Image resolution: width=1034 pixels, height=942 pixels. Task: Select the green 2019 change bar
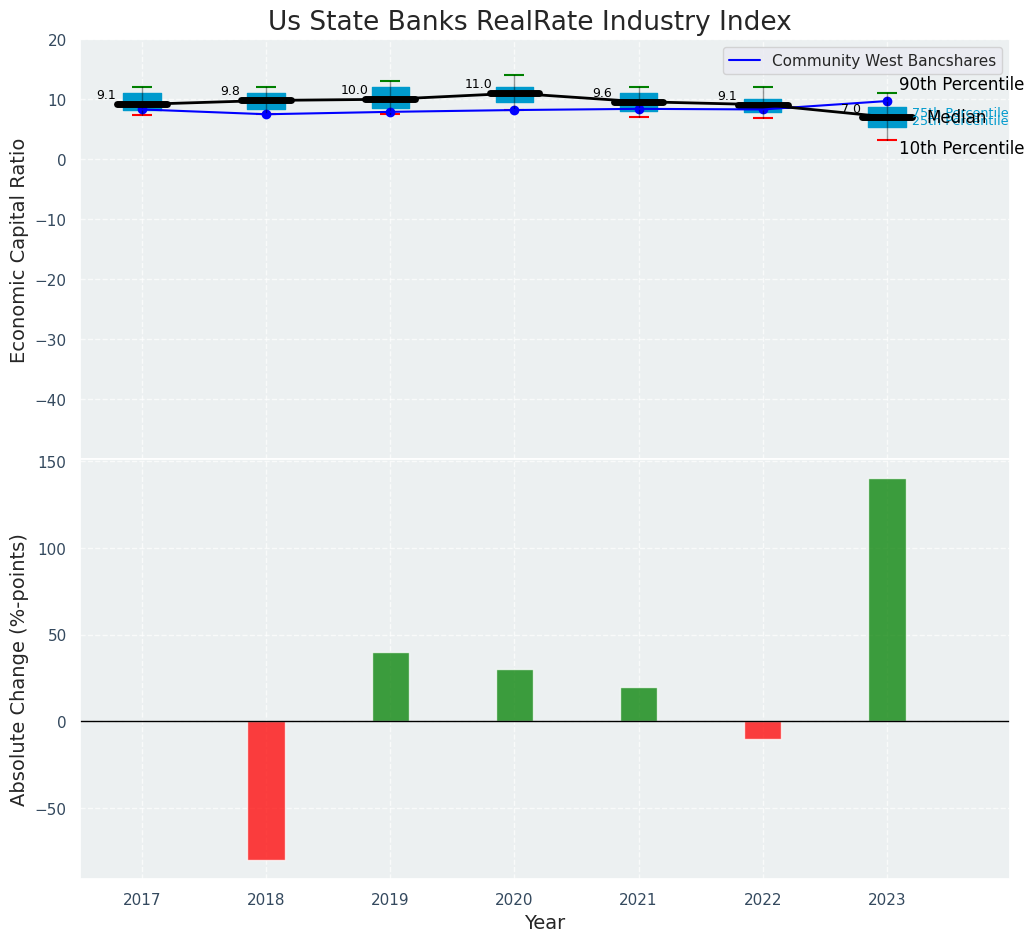point(390,687)
